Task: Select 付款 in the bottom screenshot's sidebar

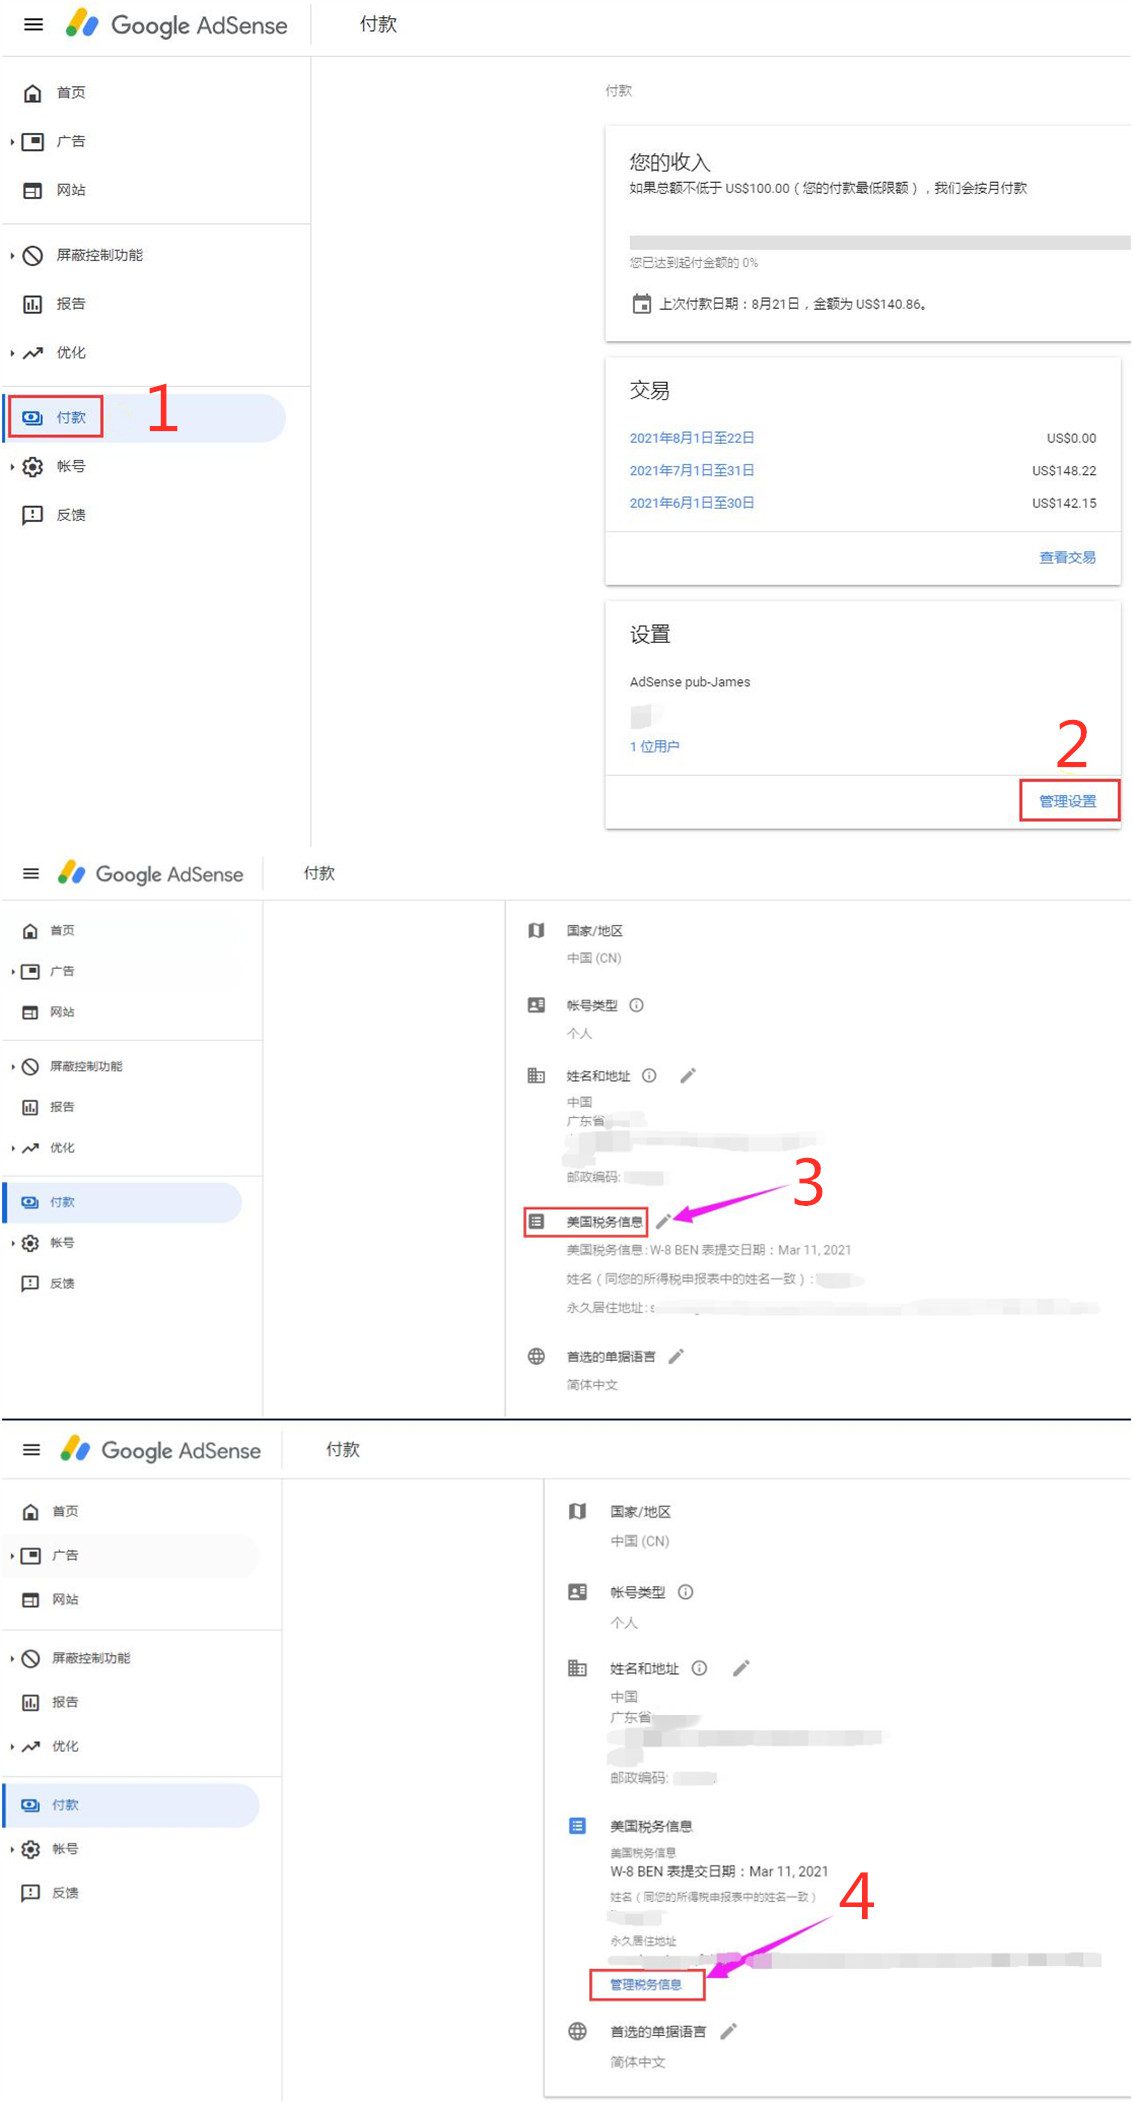Action: [130, 1806]
